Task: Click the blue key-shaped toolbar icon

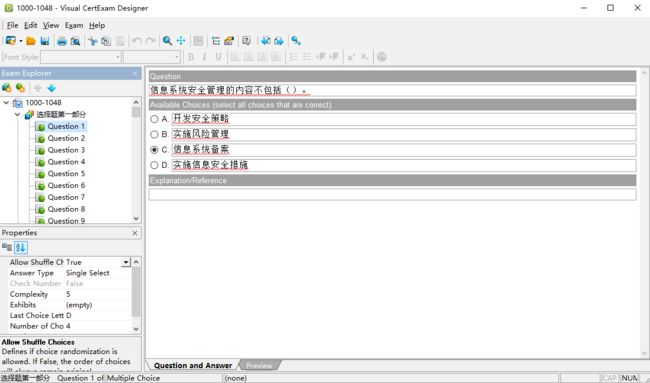Action: click(296, 41)
